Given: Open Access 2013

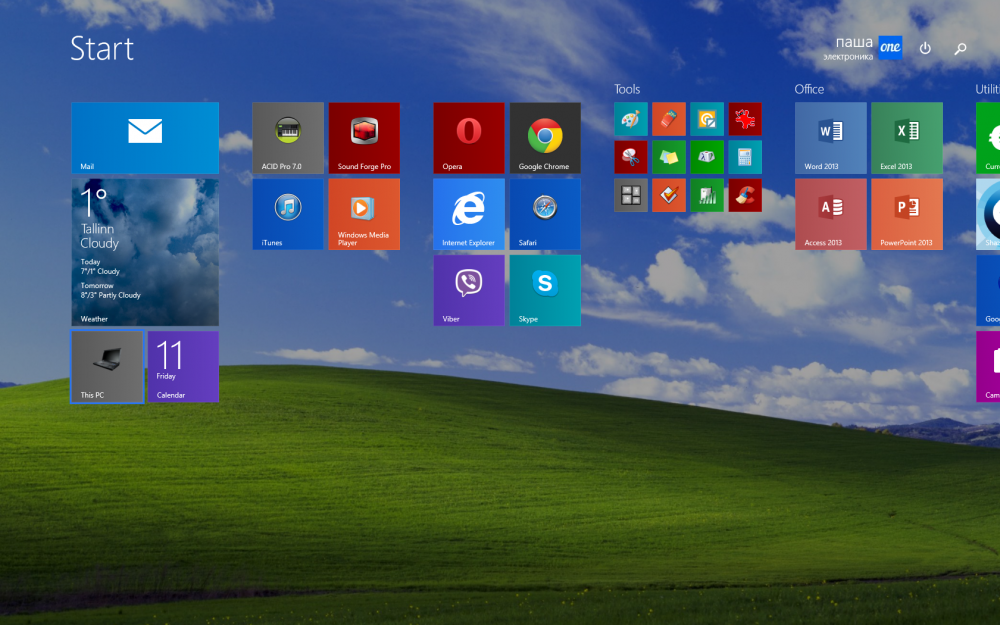Looking at the screenshot, I should tap(830, 214).
